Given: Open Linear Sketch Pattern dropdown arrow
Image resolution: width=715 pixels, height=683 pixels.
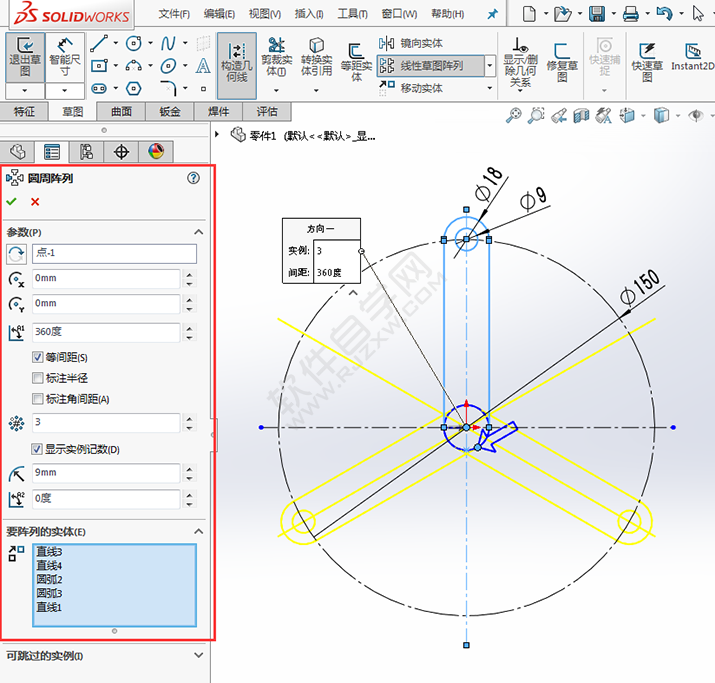Looking at the screenshot, I should (x=490, y=66).
